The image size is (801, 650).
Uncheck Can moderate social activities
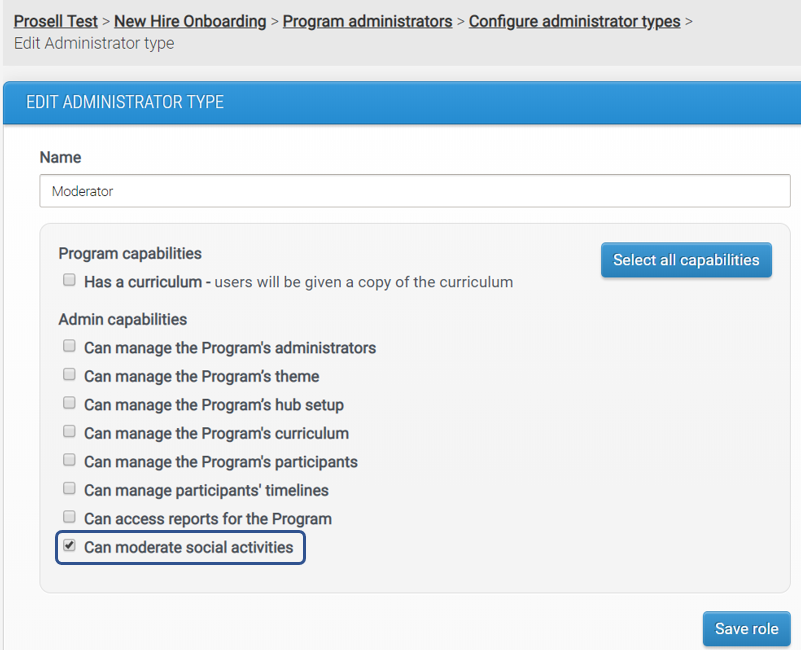[x=69, y=546]
